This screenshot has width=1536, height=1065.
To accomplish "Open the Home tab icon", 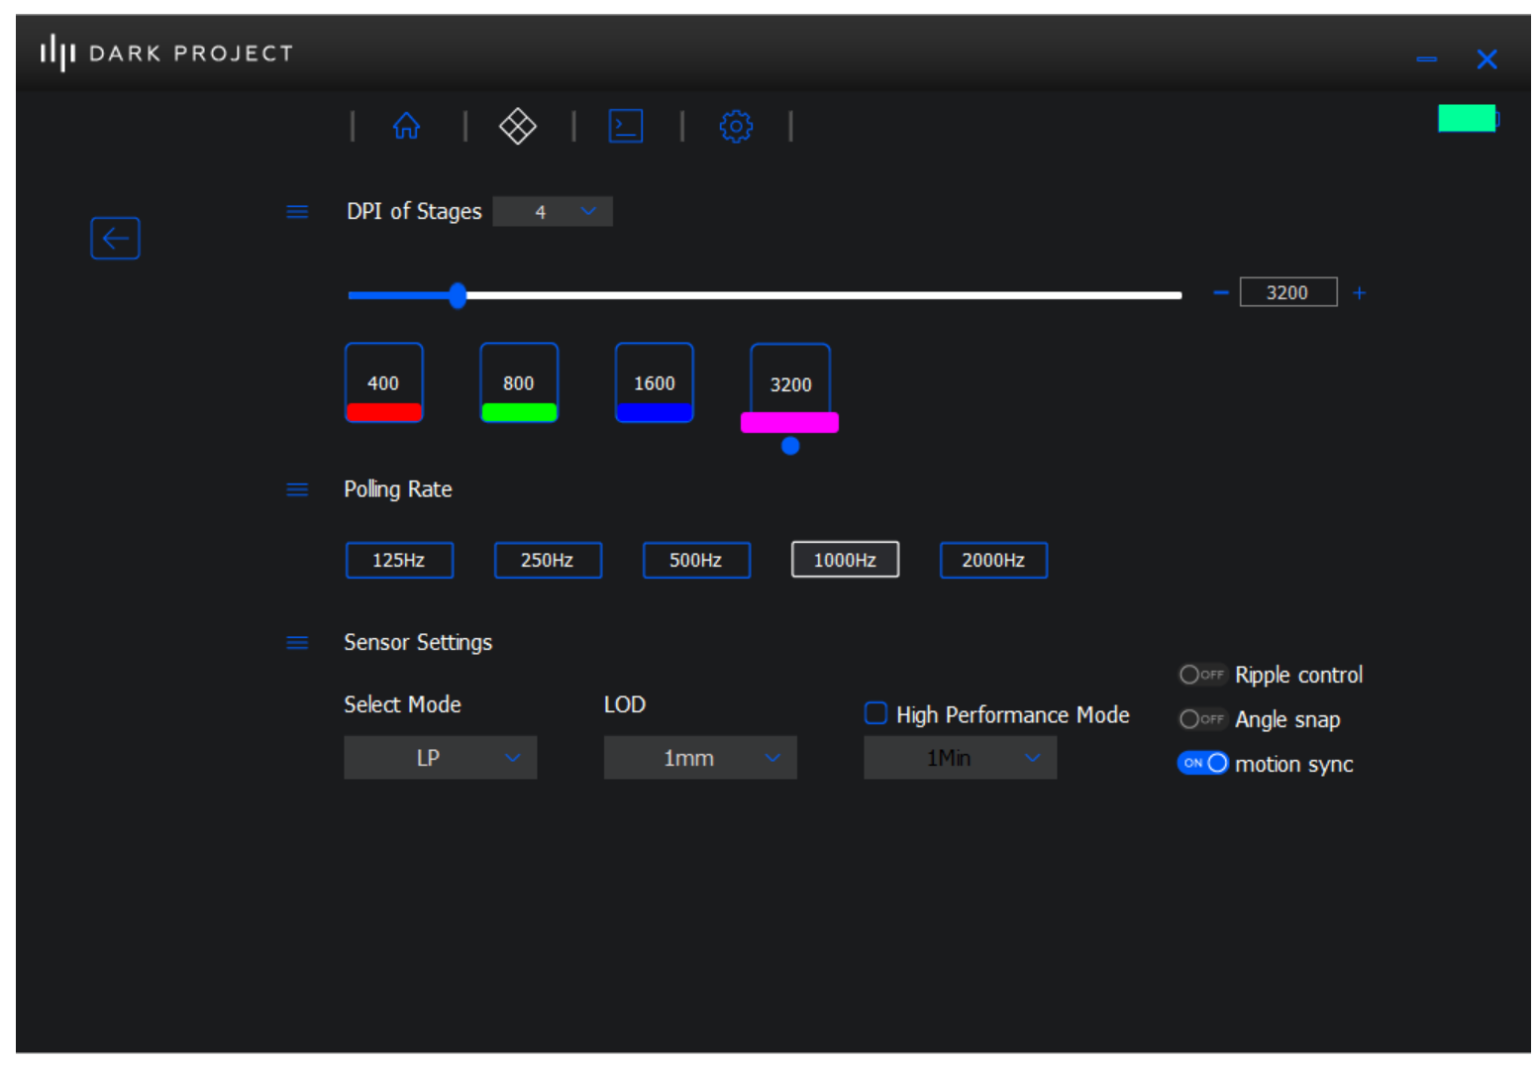I will 406,126.
